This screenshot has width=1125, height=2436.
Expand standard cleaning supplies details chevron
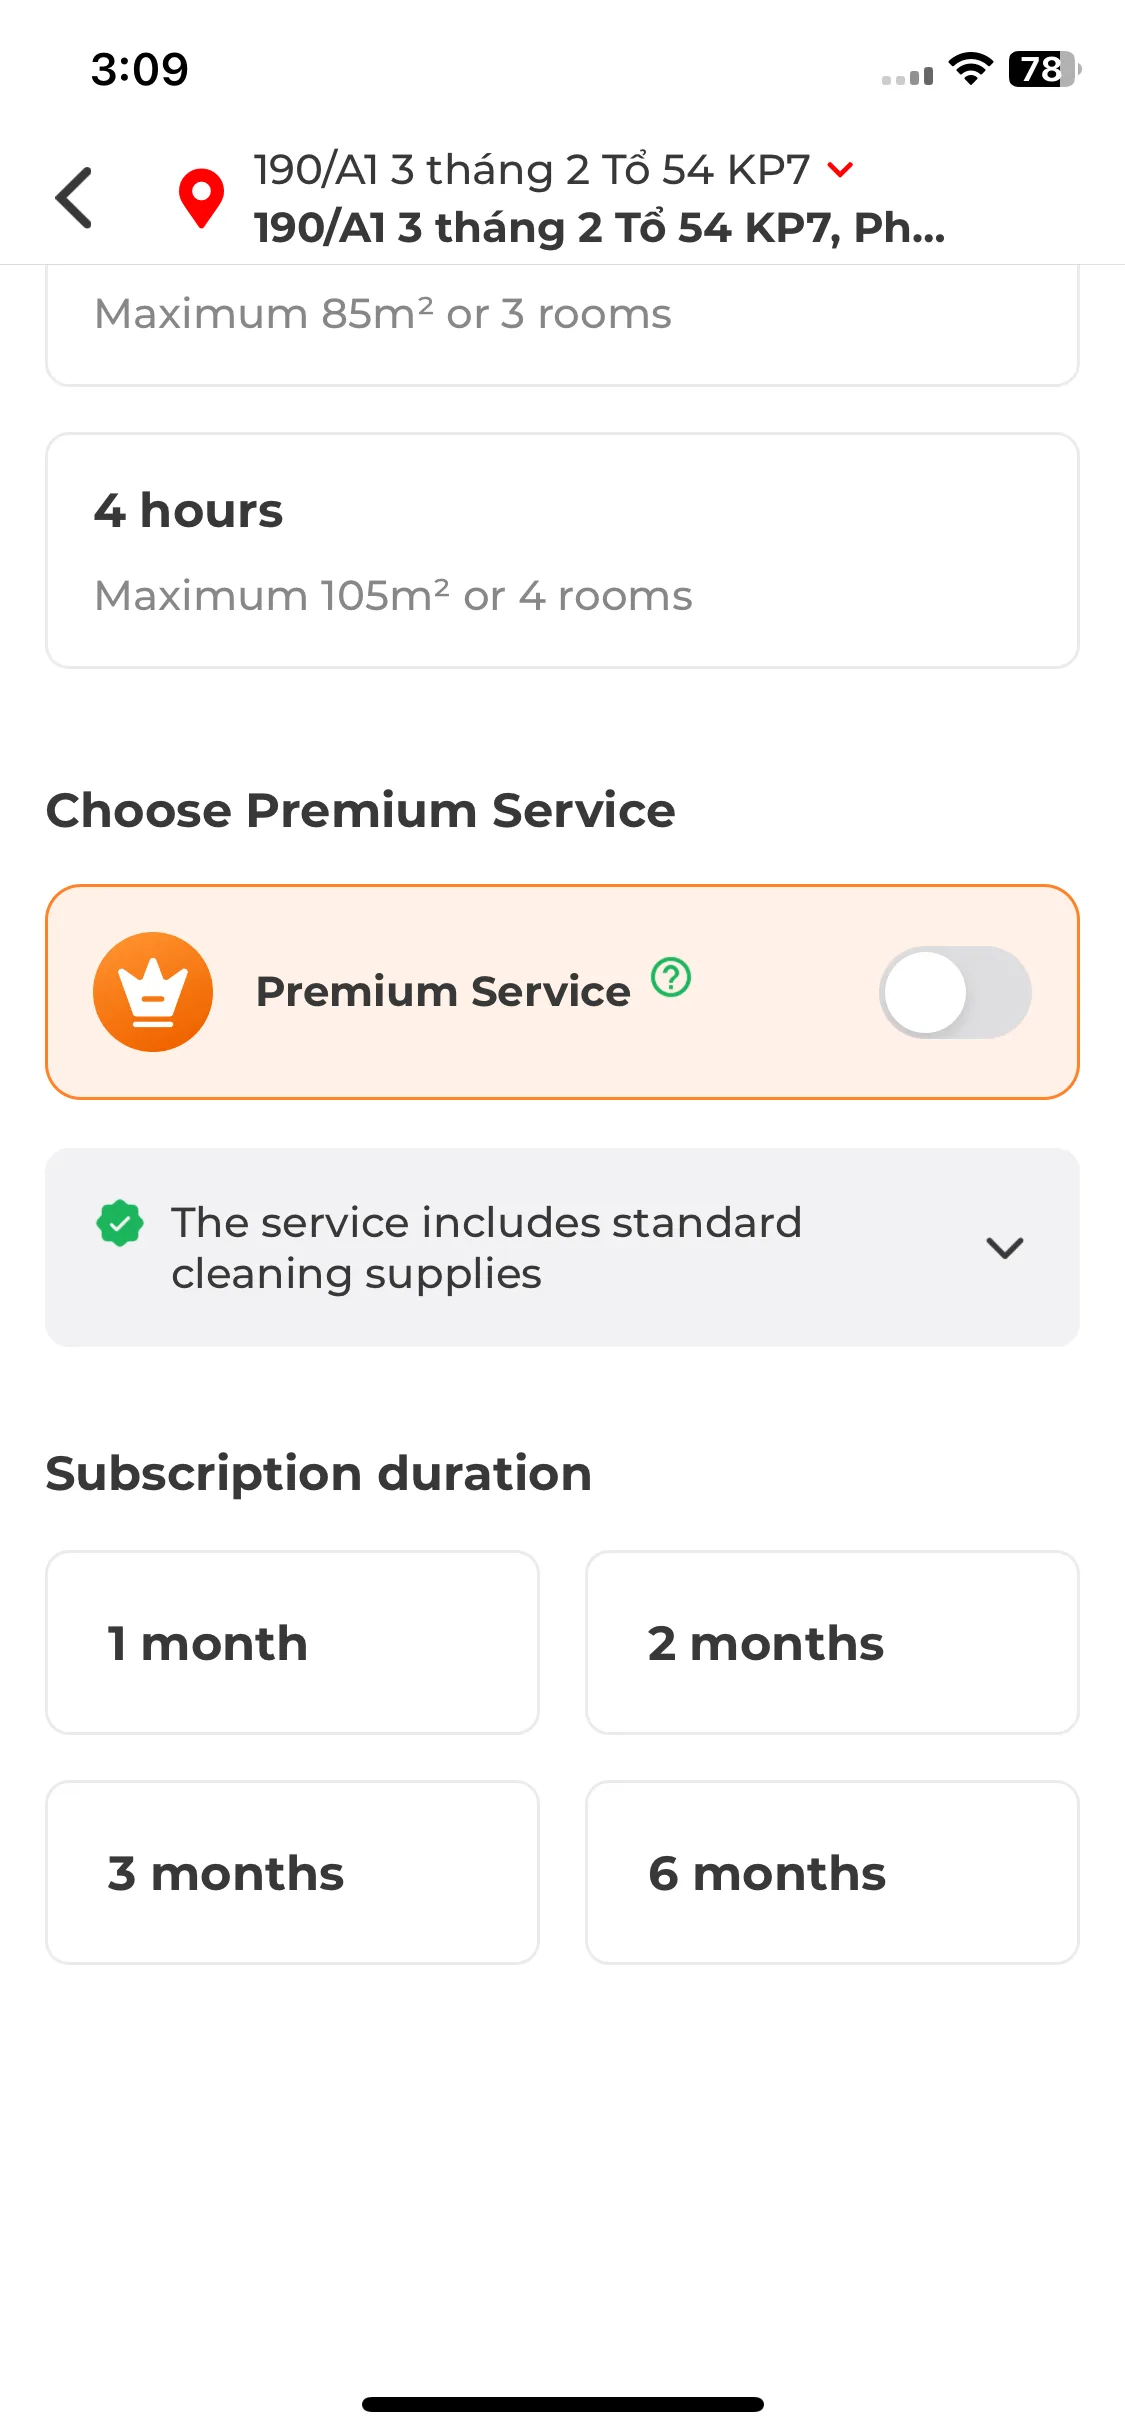[x=1004, y=1247]
